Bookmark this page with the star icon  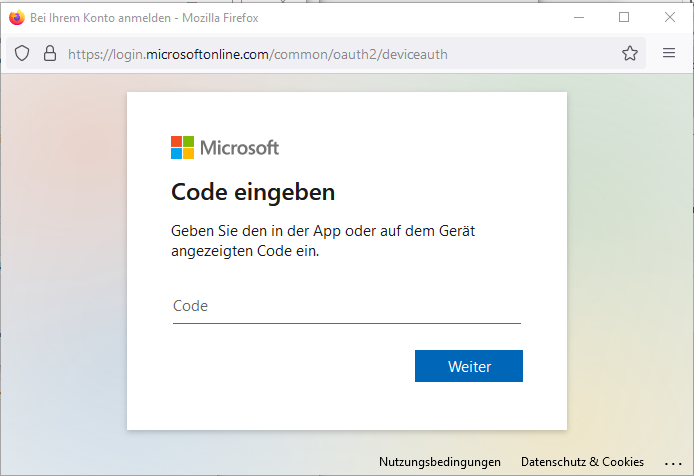click(629, 54)
